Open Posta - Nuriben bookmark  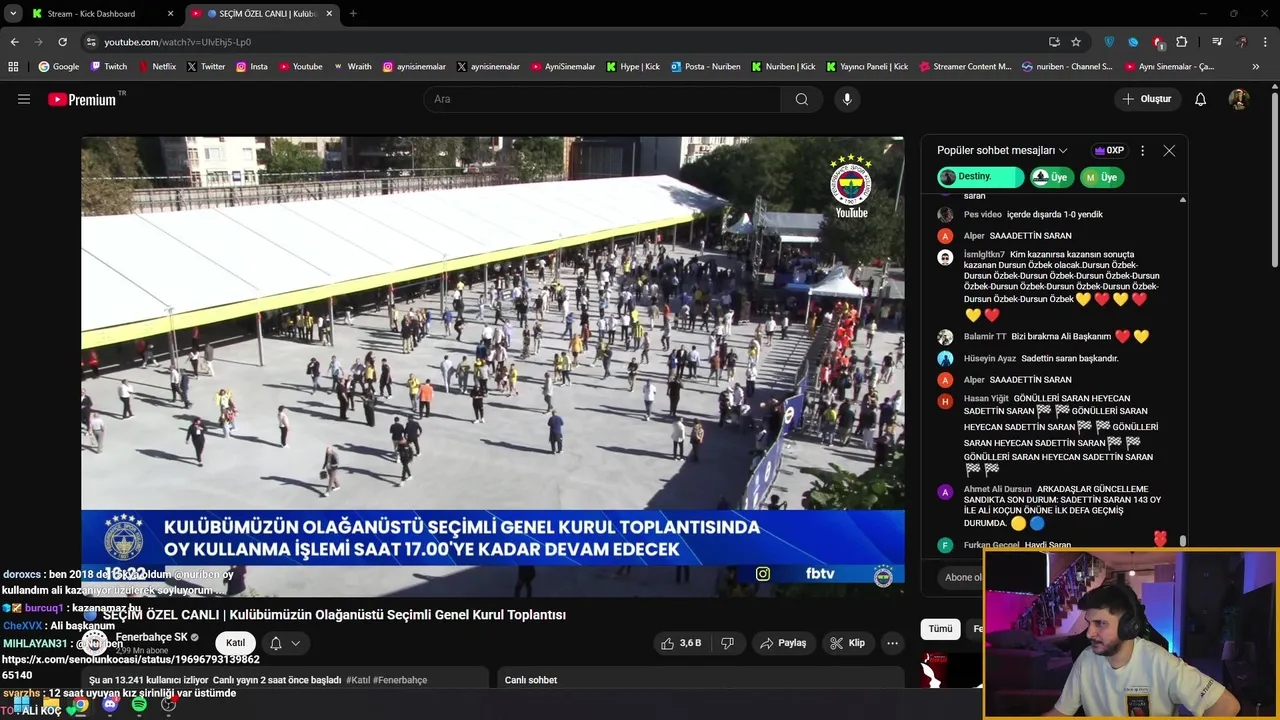706,67
